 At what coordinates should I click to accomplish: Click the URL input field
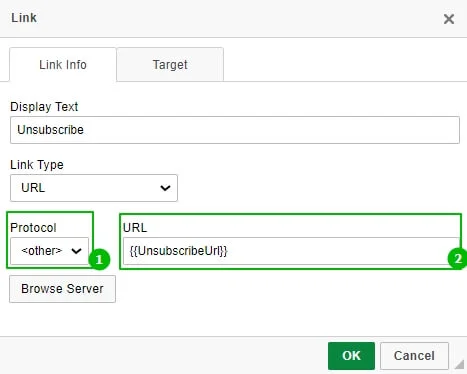pyautogui.click(x=291, y=251)
